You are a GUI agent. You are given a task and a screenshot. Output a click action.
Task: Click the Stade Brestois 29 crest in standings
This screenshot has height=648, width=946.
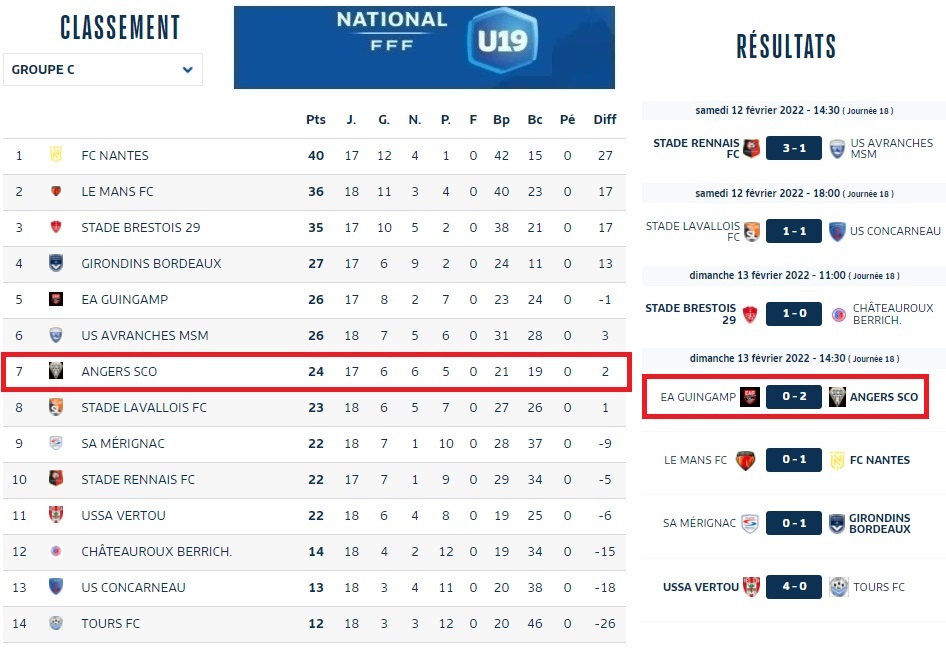pyautogui.click(x=56, y=227)
